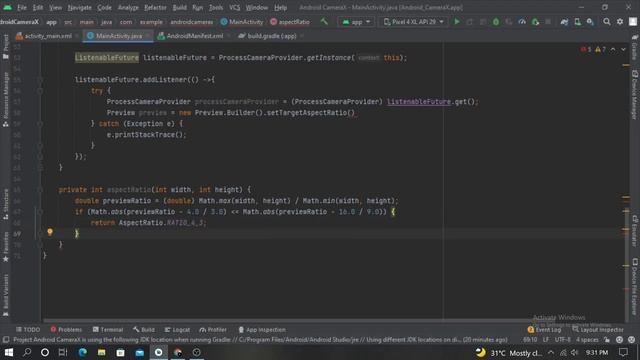Viewport: 640px width, 360px height.
Task: Open the Resource Manager side panel
Action: tap(6, 99)
